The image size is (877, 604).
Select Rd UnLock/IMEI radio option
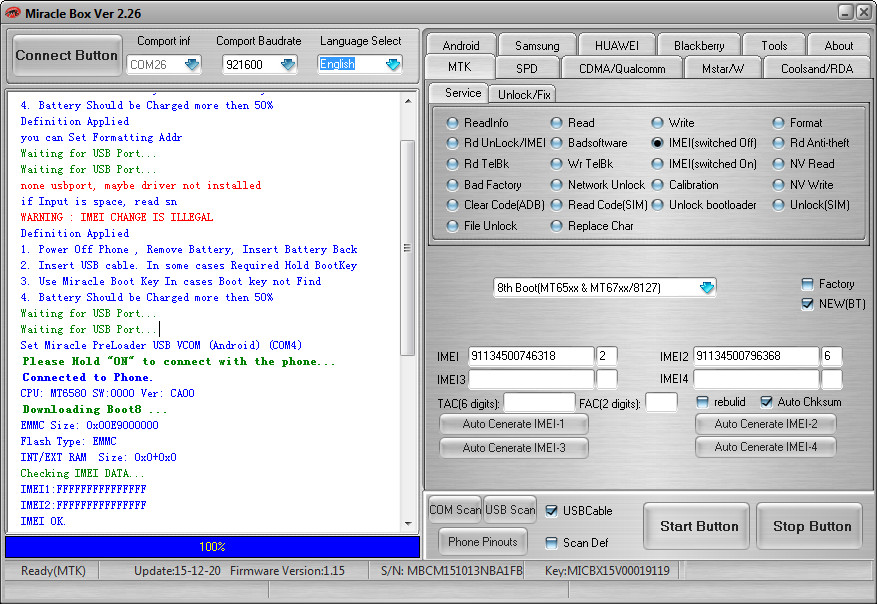[x=452, y=143]
